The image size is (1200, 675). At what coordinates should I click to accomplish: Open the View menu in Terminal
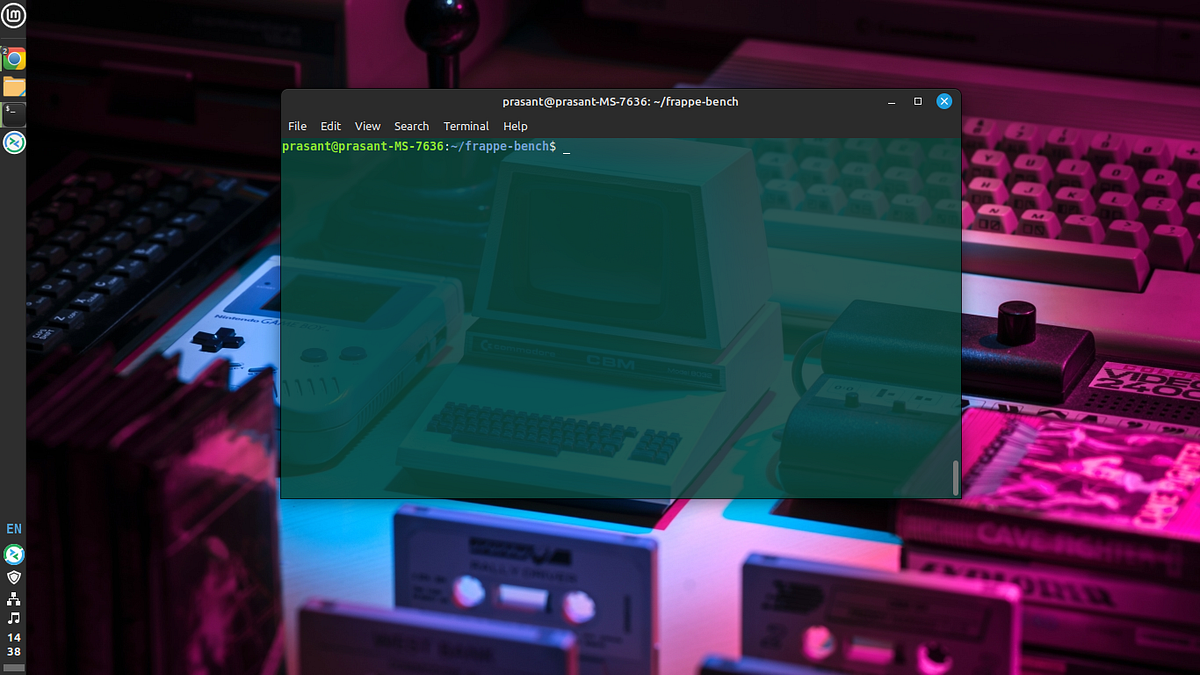[367, 126]
